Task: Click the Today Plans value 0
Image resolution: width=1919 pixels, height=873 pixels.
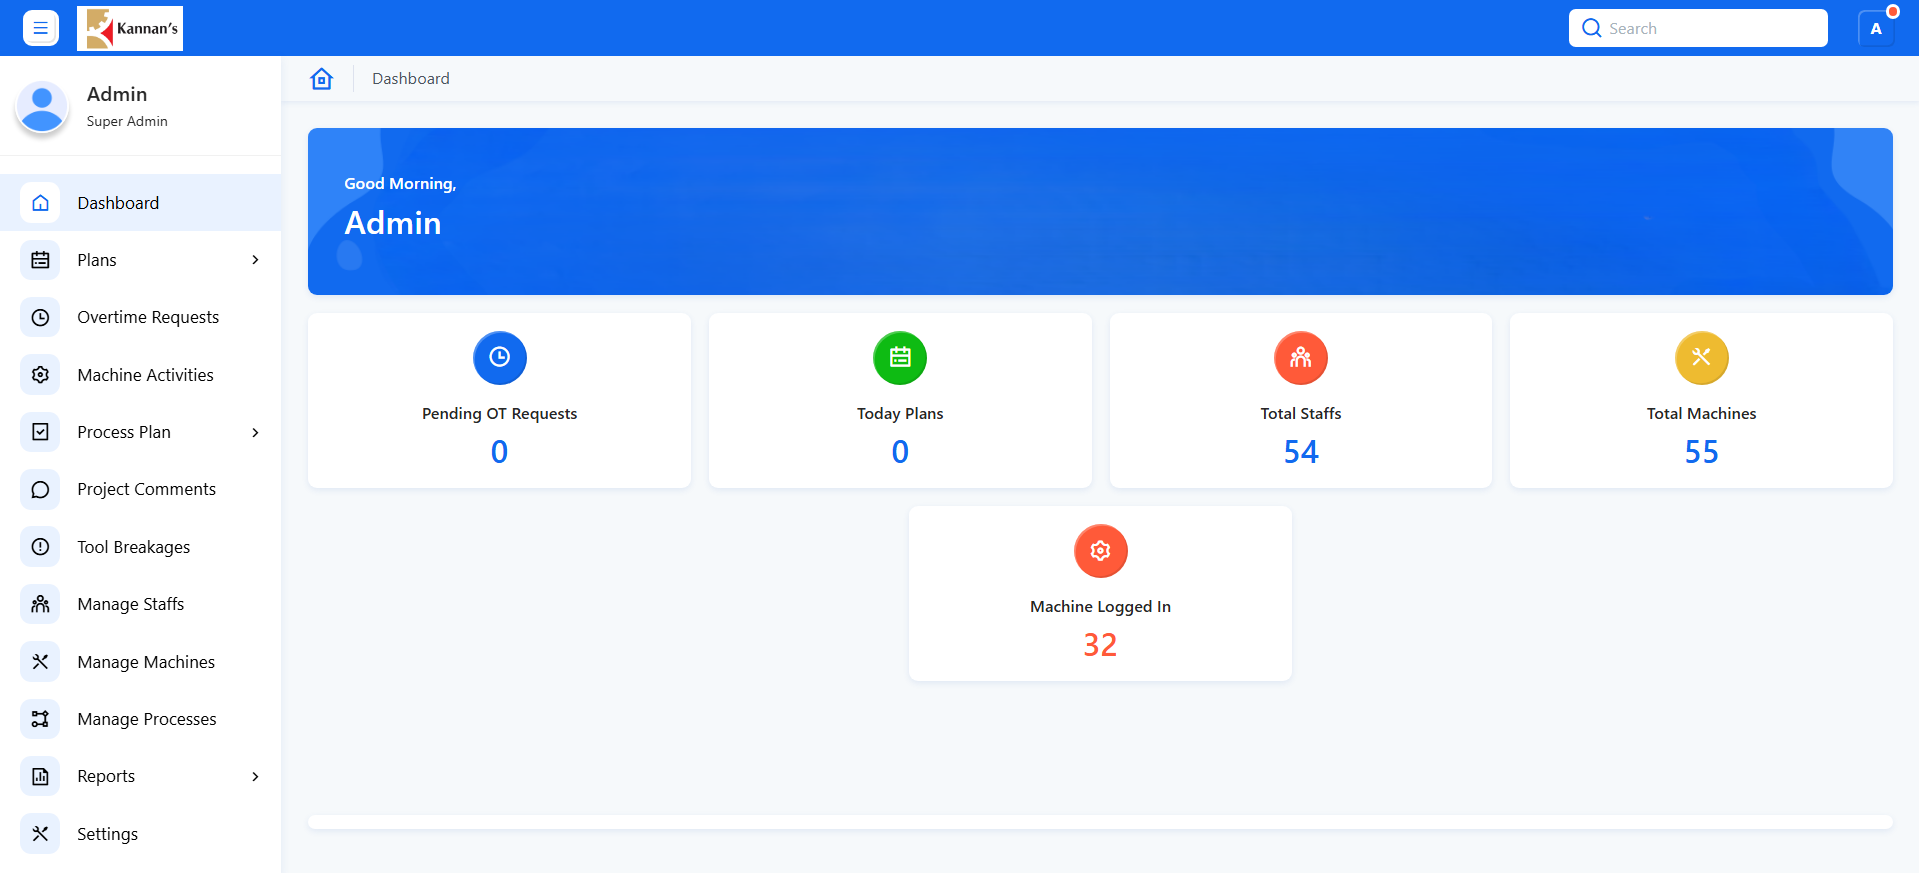Action: [x=900, y=452]
